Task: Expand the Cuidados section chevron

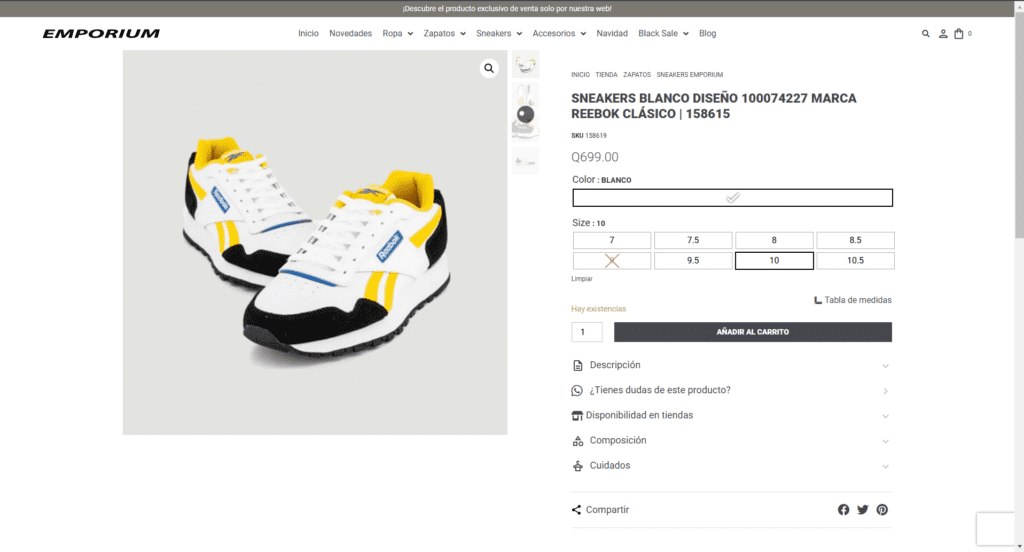Action: click(x=886, y=466)
